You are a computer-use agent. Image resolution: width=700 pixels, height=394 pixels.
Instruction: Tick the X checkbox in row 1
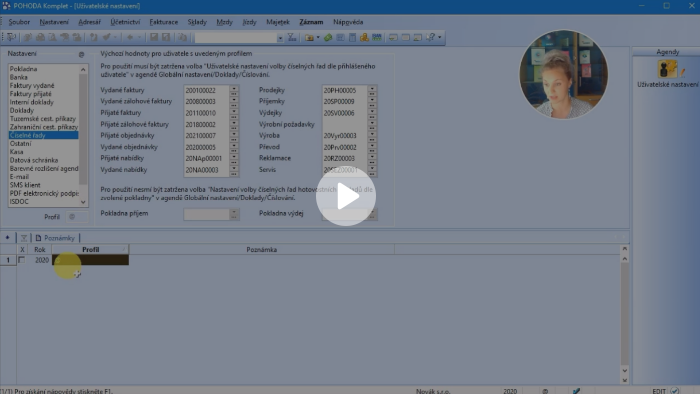(21, 260)
